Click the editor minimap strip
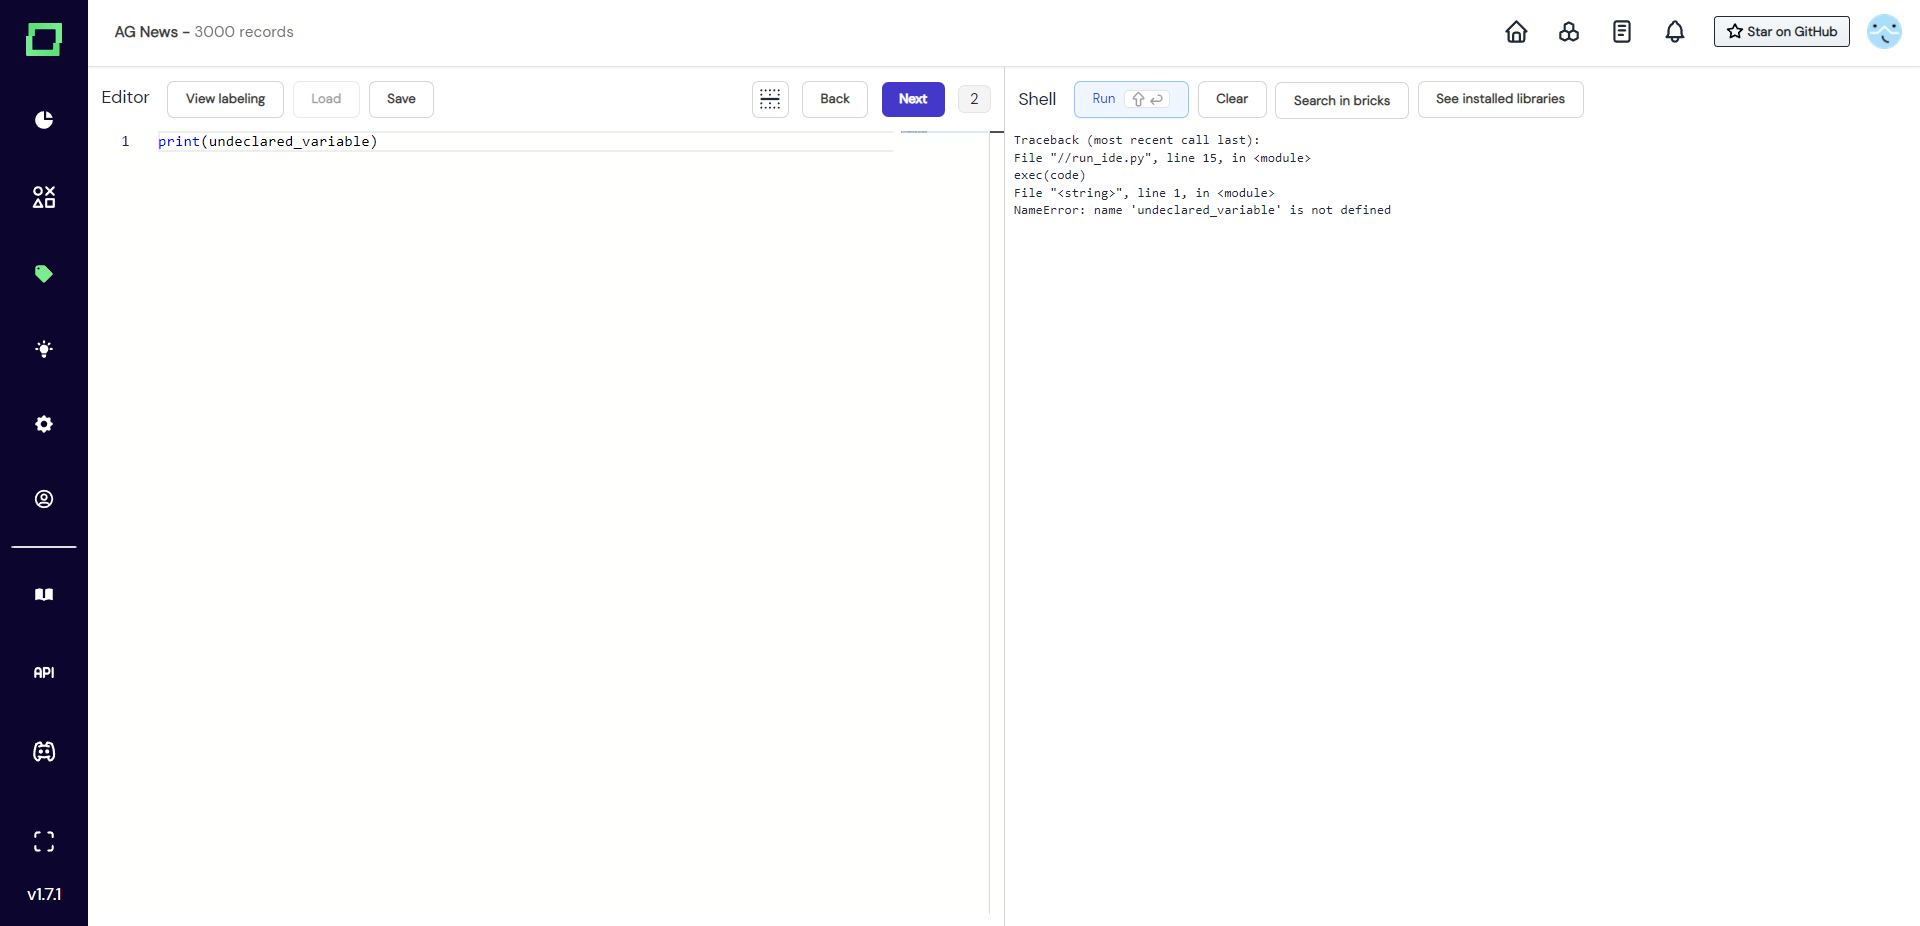This screenshot has height=926, width=1920. (944, 520)
